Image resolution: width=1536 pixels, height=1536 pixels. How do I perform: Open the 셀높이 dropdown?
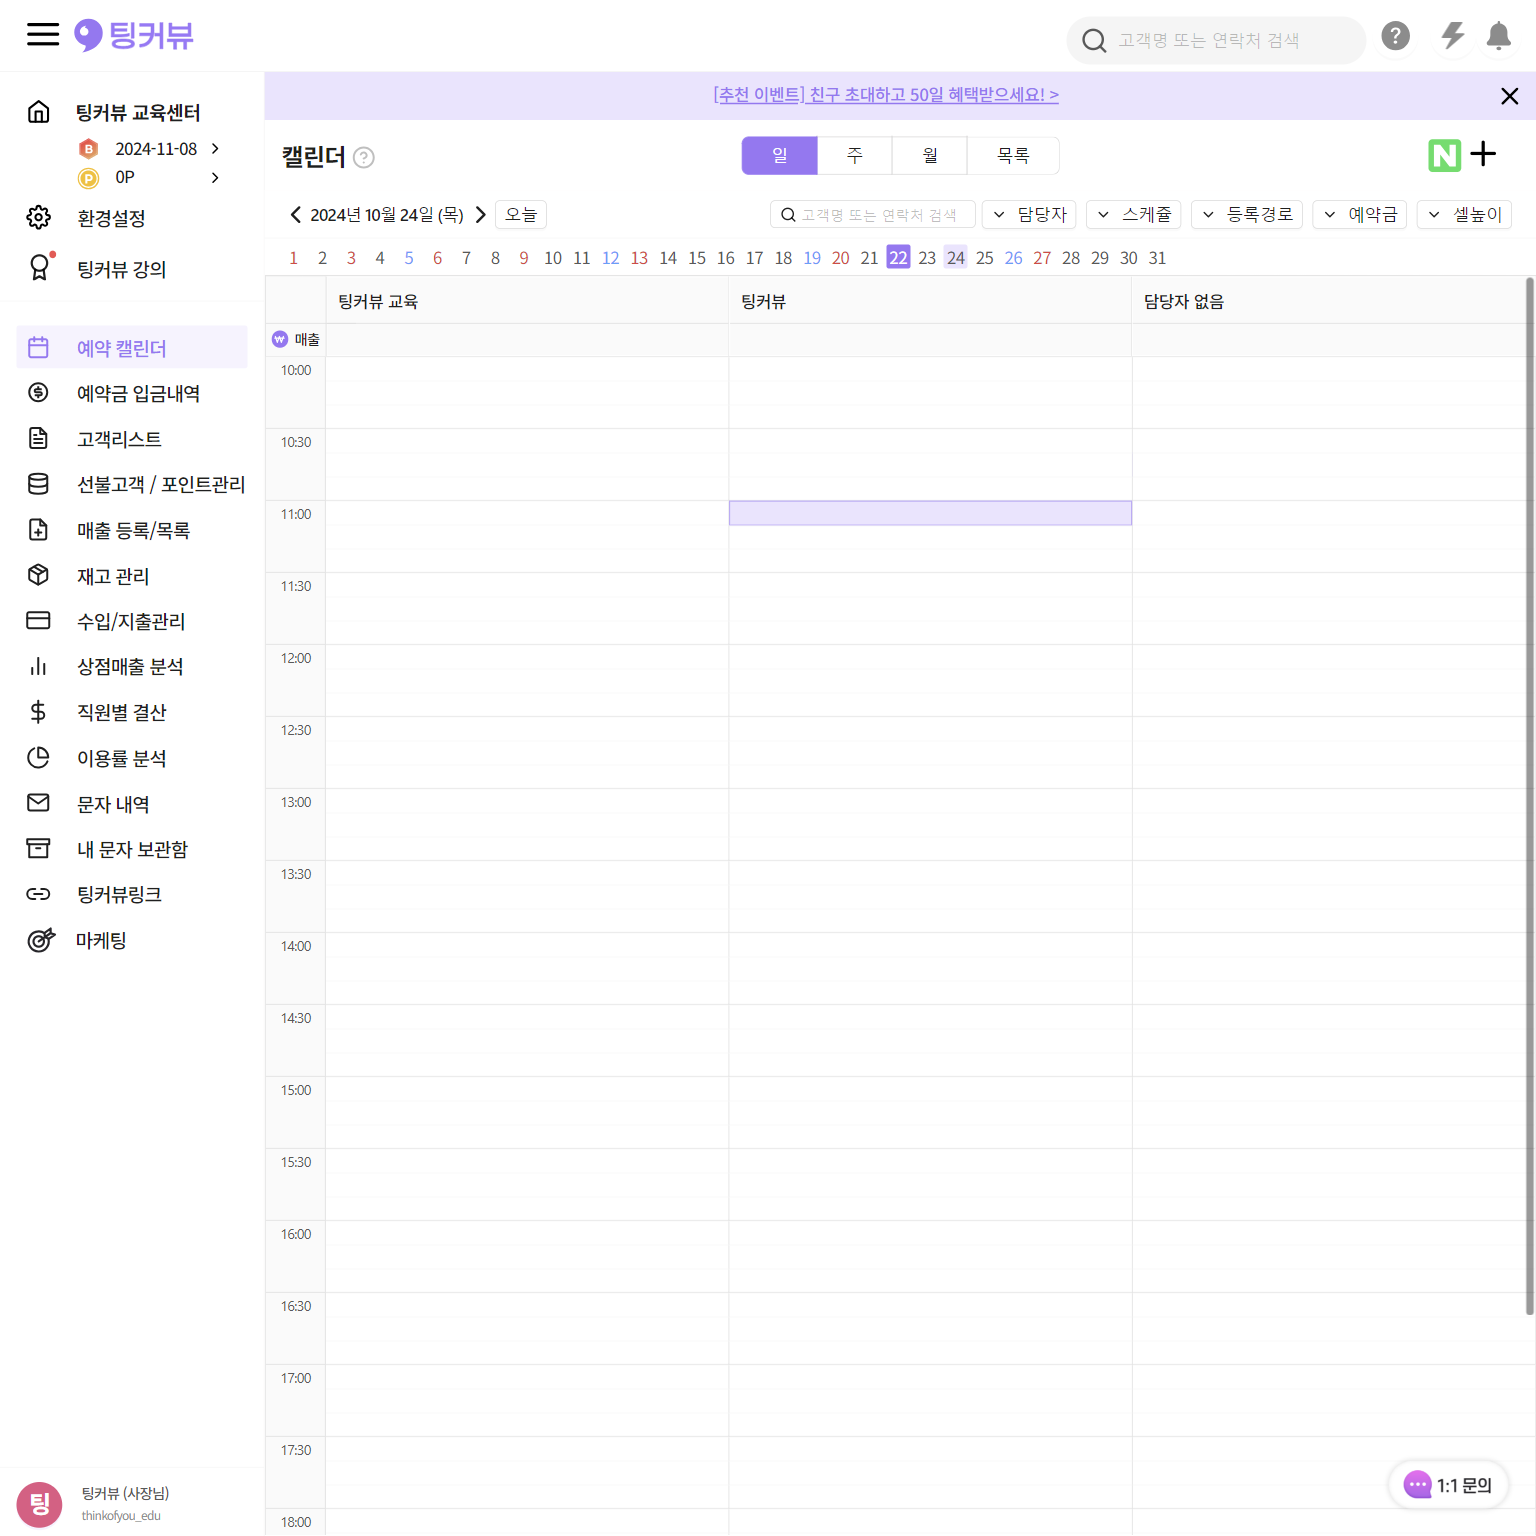(1464, 215)
